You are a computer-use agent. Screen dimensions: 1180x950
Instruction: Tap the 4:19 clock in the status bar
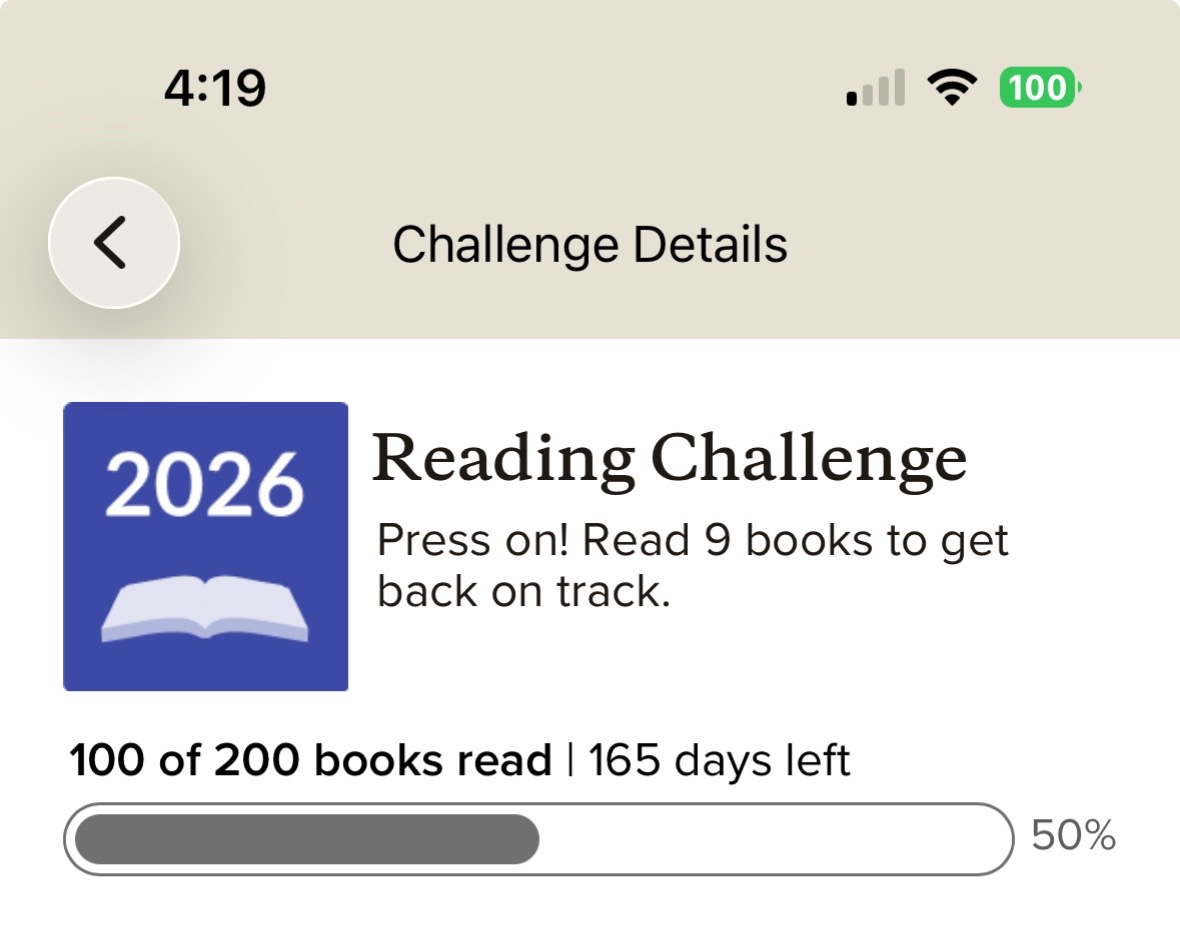(x=215, y=87)
